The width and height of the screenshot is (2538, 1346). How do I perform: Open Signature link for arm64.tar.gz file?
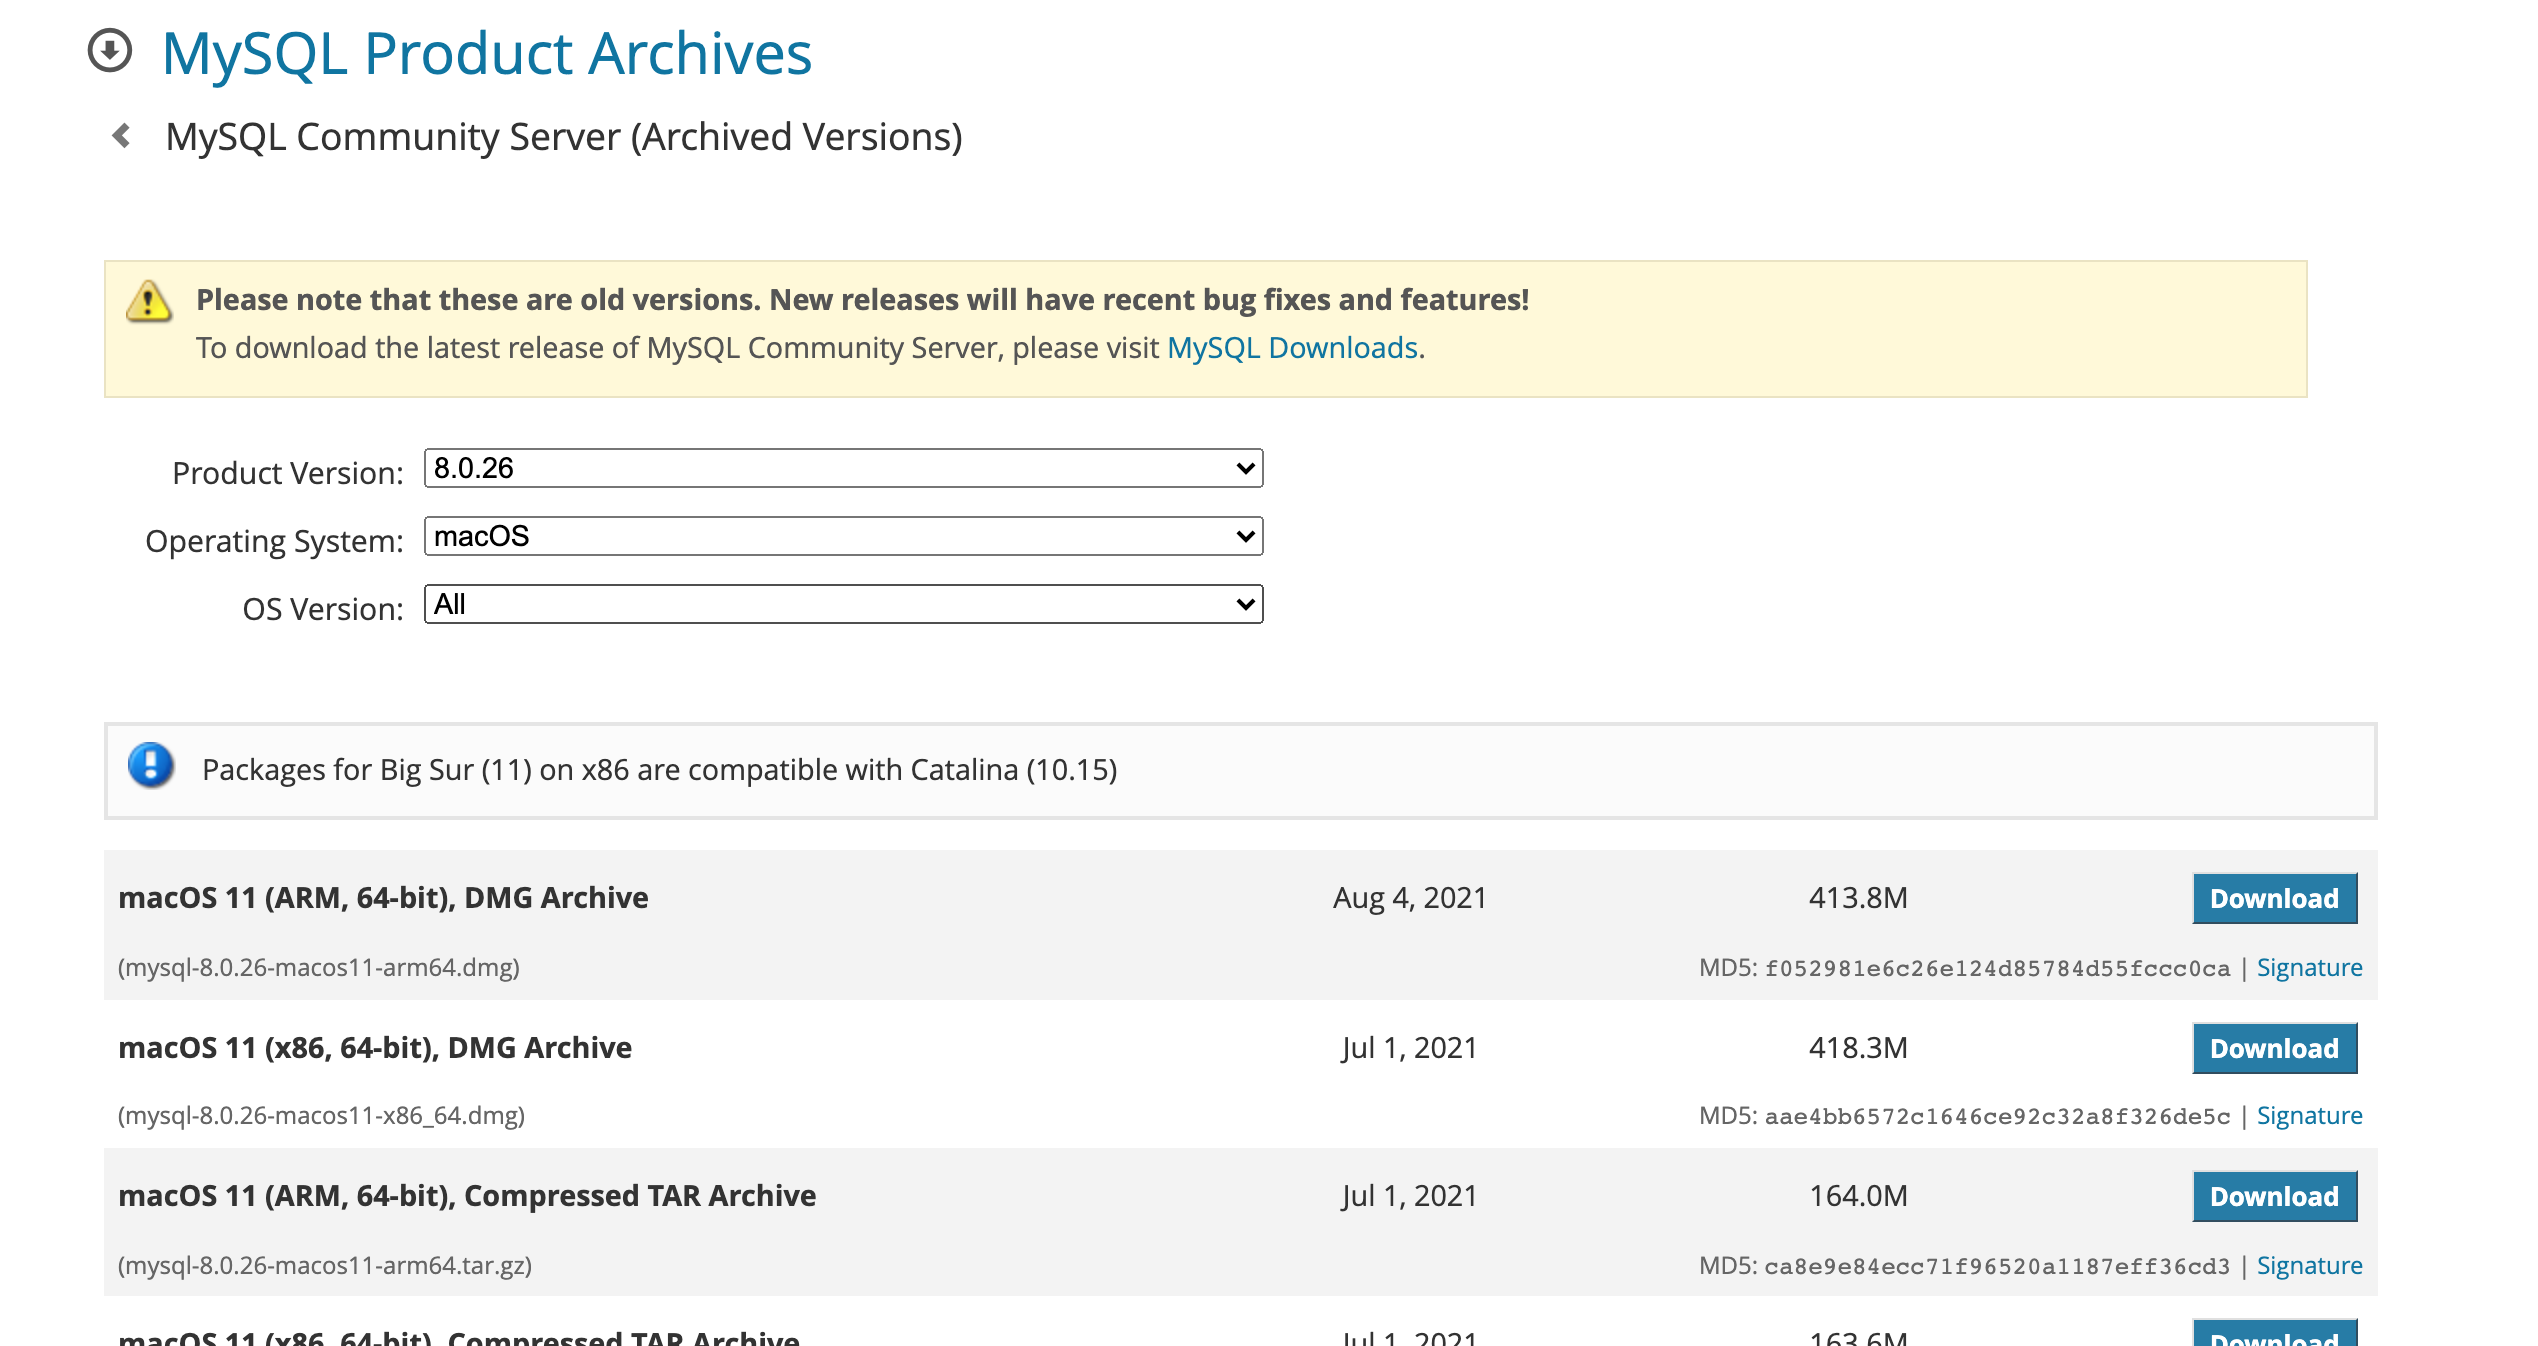[x=2308, y=1266]
